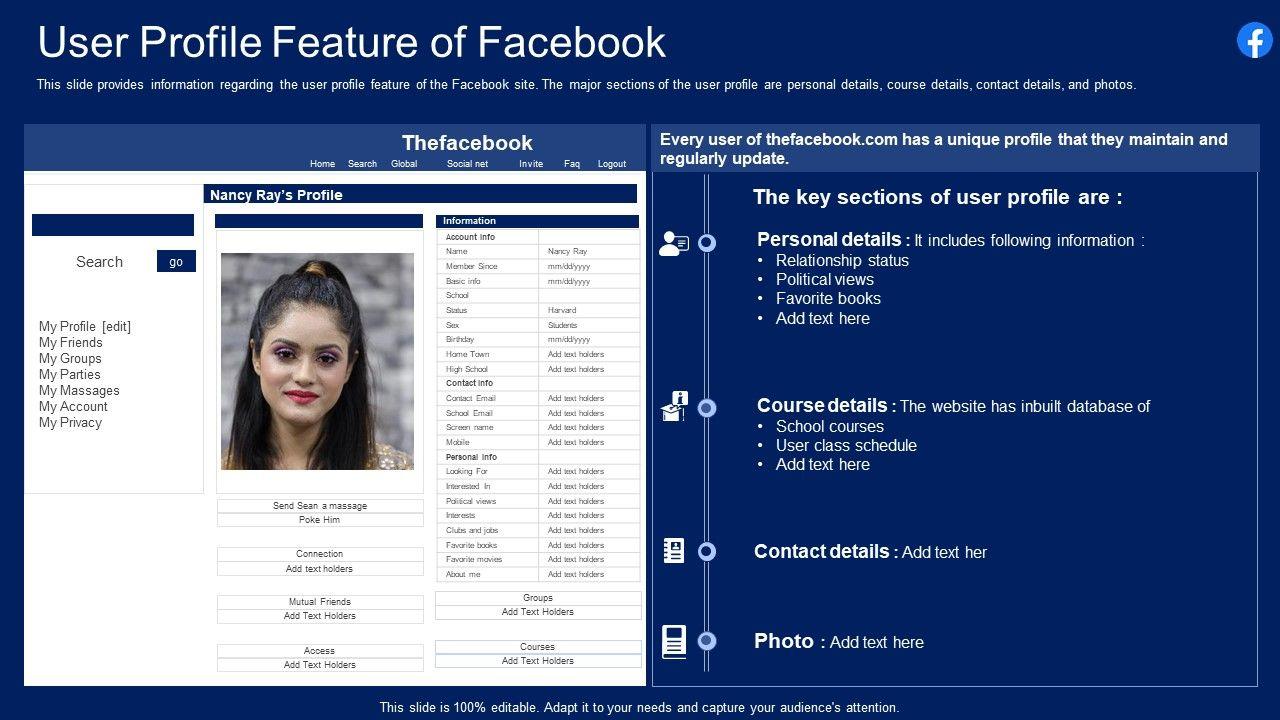Select the Personal info section row
The width and height of the screenshot is (1280, 720).
click(x=538, y=457)
